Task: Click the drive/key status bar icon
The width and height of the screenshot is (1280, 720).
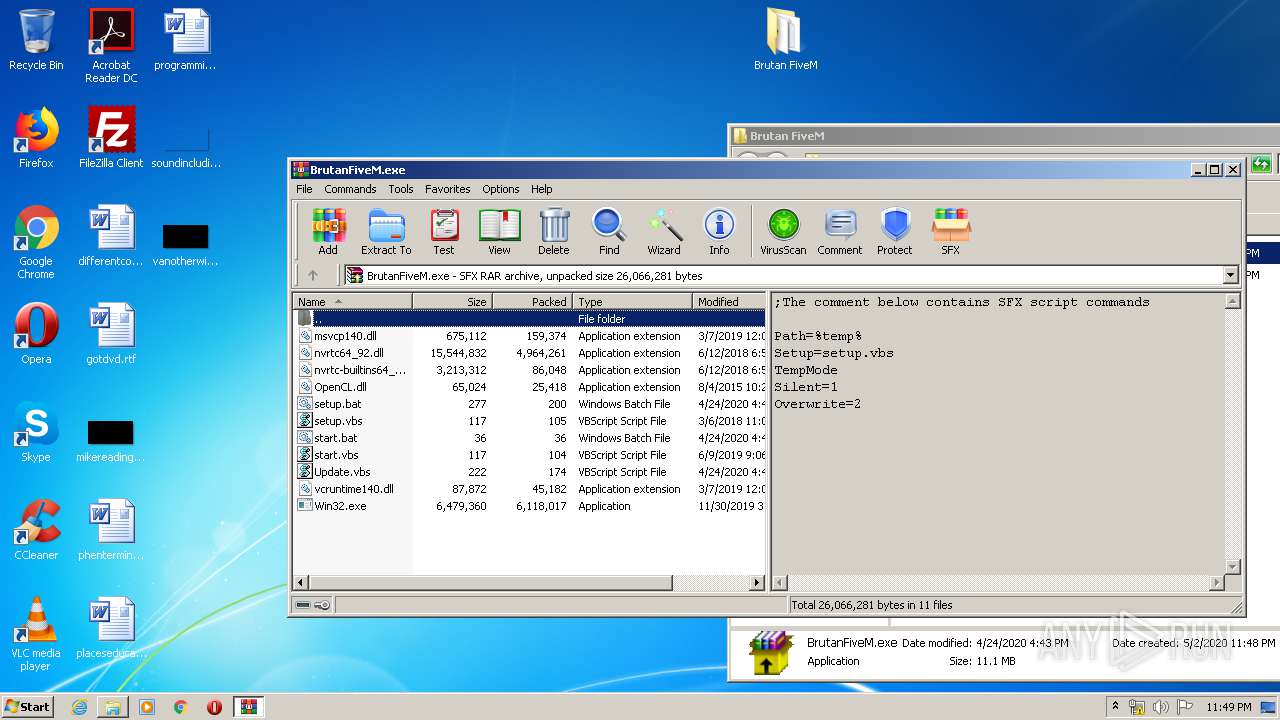Action: tap(313, 605)
